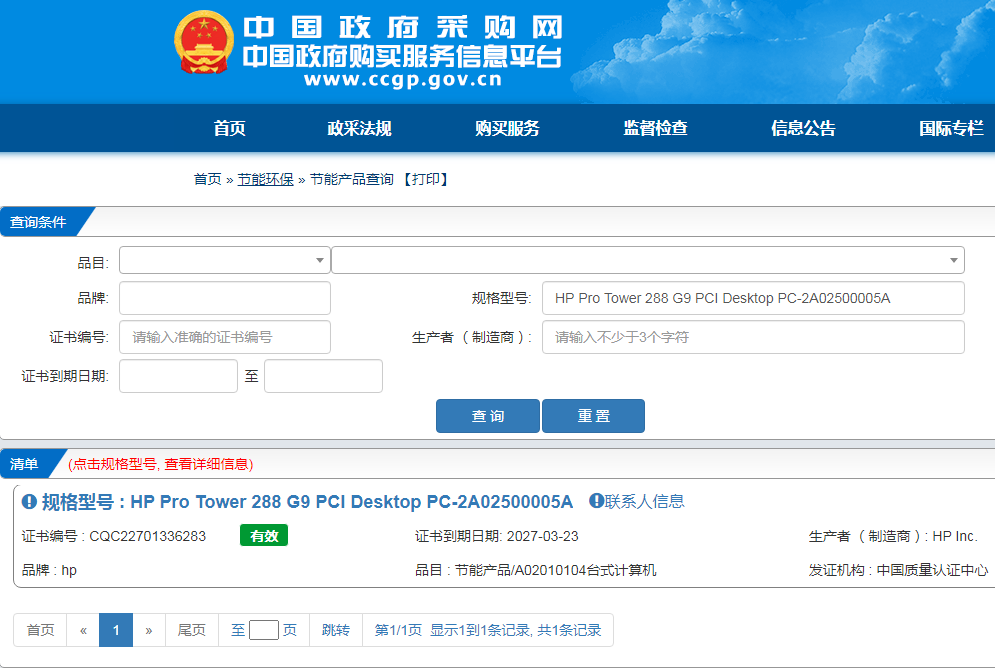
Task: Click the 查询 search button
Action: 488,416
